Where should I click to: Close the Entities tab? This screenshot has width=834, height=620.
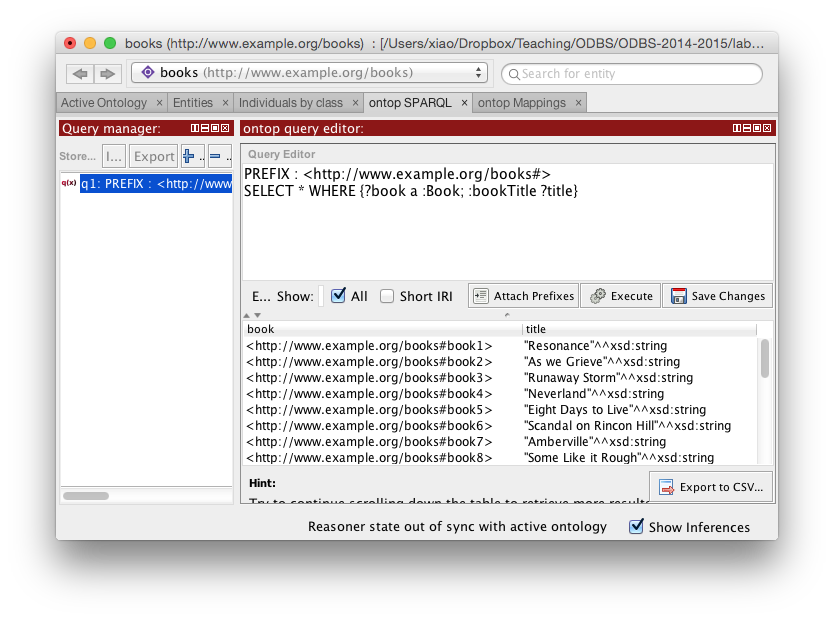[225, 103]
